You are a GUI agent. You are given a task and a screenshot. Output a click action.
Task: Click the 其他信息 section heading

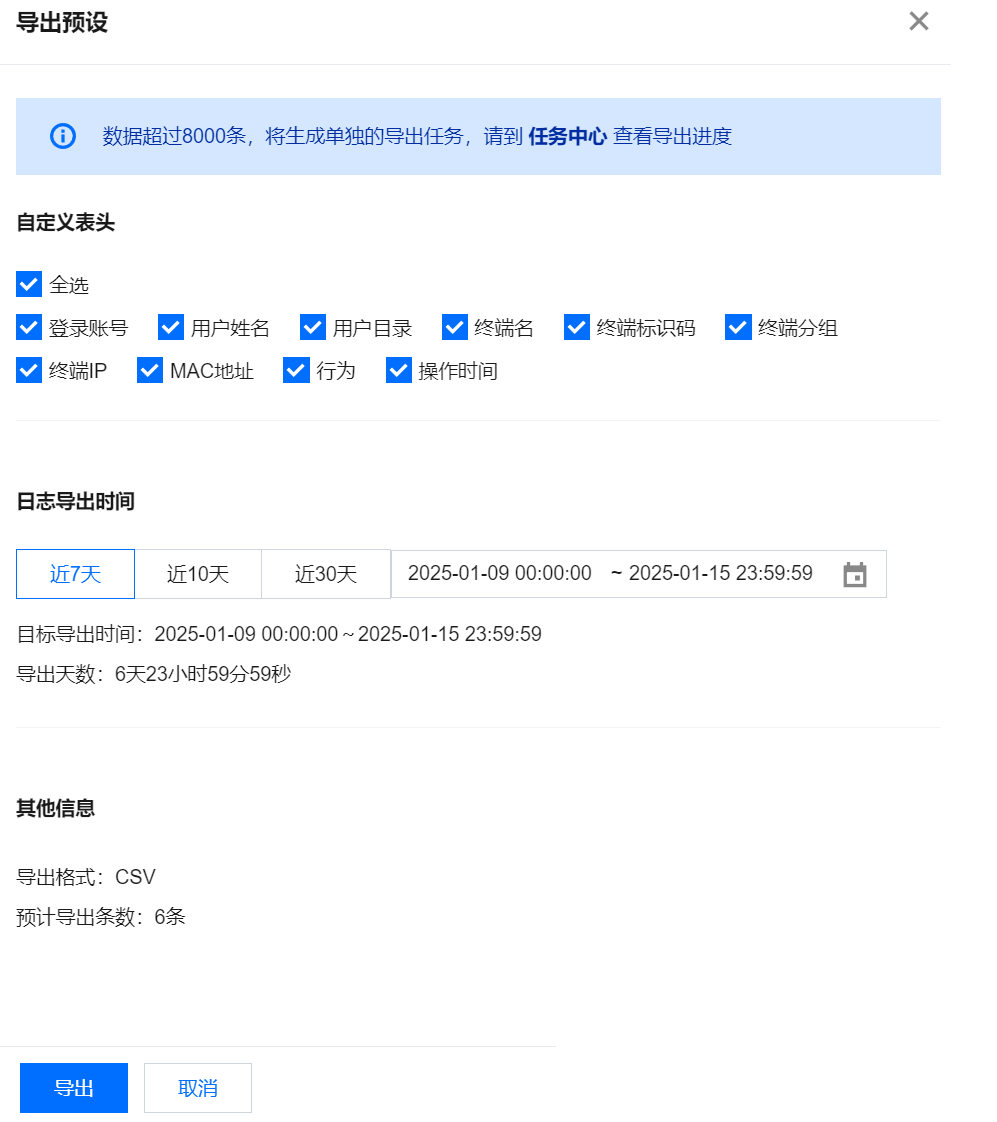56,809
